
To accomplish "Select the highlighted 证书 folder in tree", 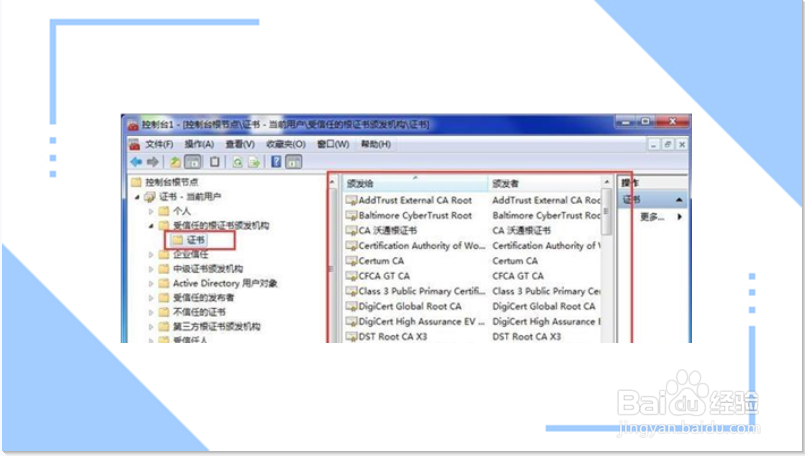I will click(196, 240).
